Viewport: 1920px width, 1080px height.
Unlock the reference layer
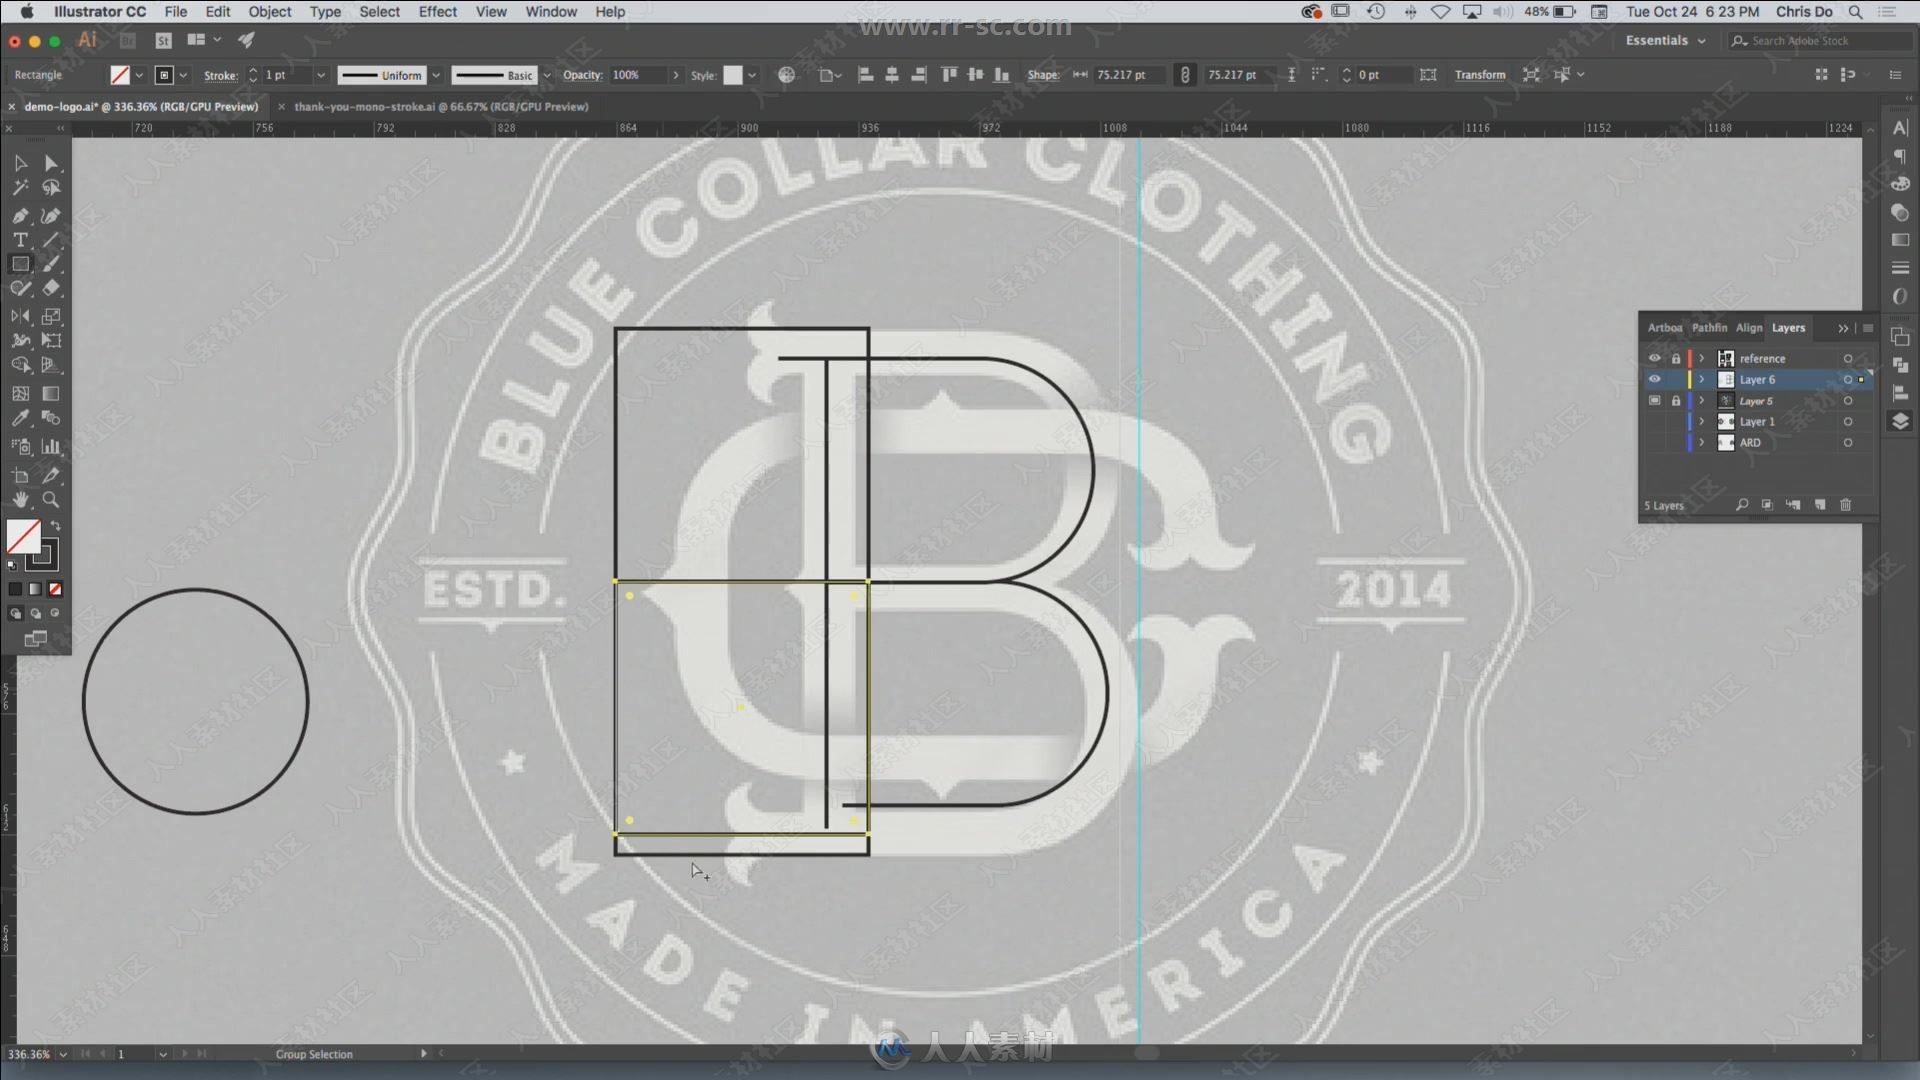(x=1676, y=358)
